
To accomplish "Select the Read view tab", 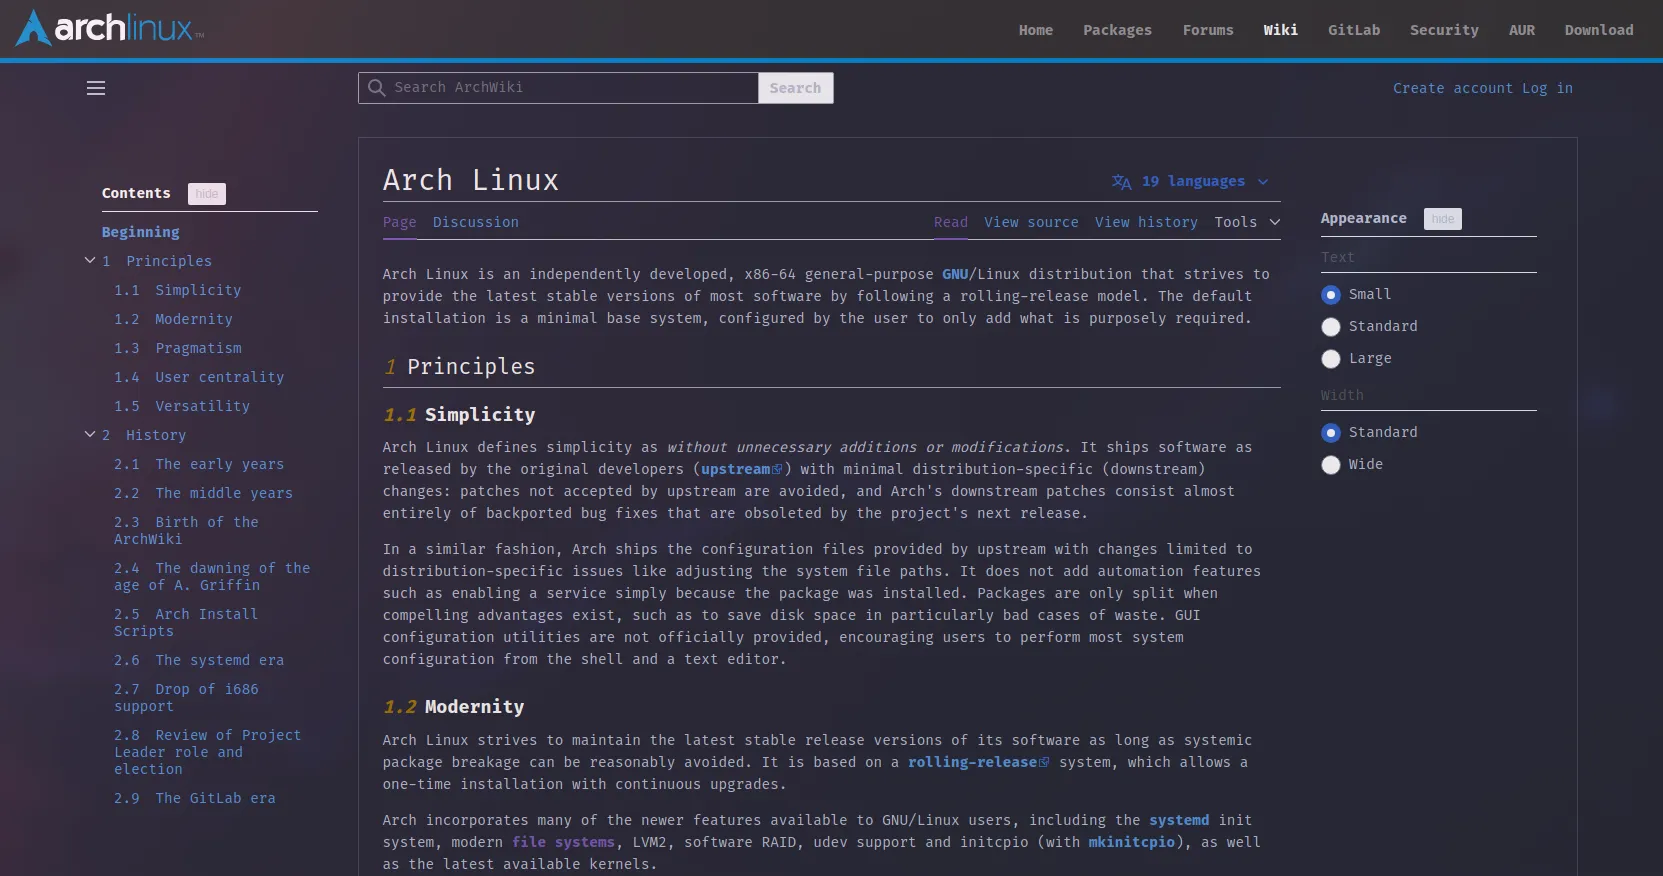I will 951,222.
